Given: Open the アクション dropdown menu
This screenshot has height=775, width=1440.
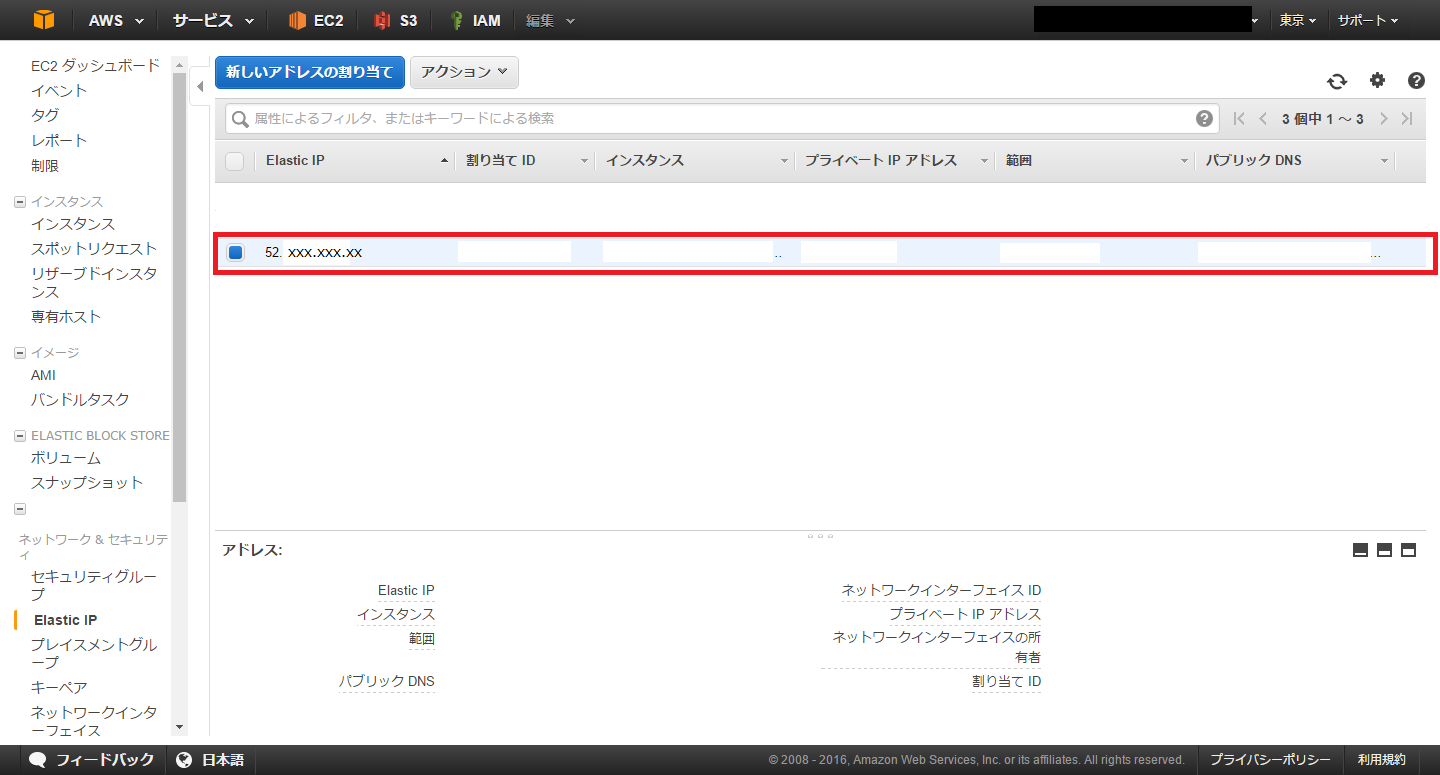Looking at the screenshot, I should coord(464,72).
